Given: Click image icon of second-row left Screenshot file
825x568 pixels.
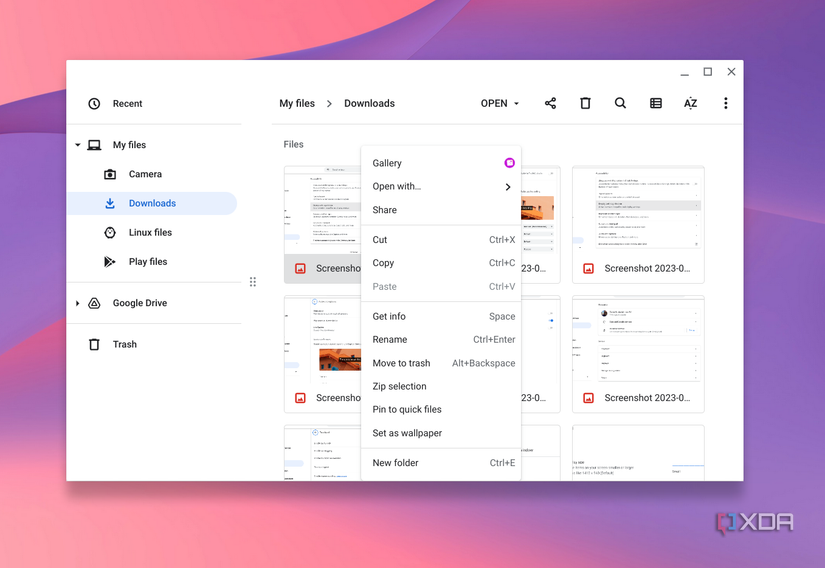Looking at the screenshot, I should coord(300,398).
